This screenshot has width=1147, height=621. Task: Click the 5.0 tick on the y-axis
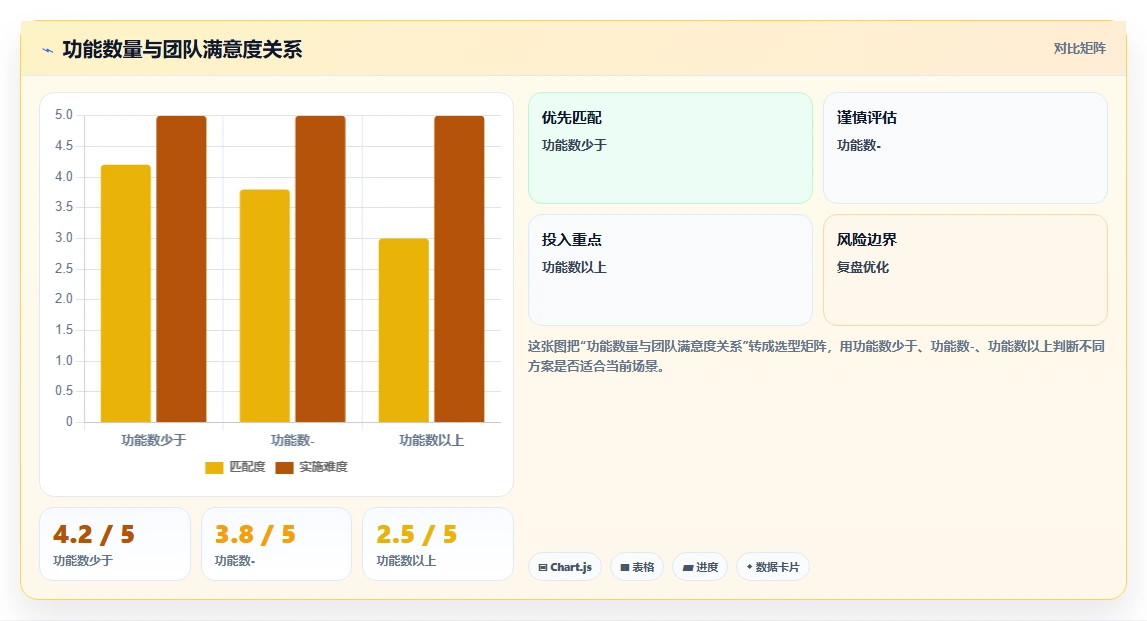coord(64,115)
